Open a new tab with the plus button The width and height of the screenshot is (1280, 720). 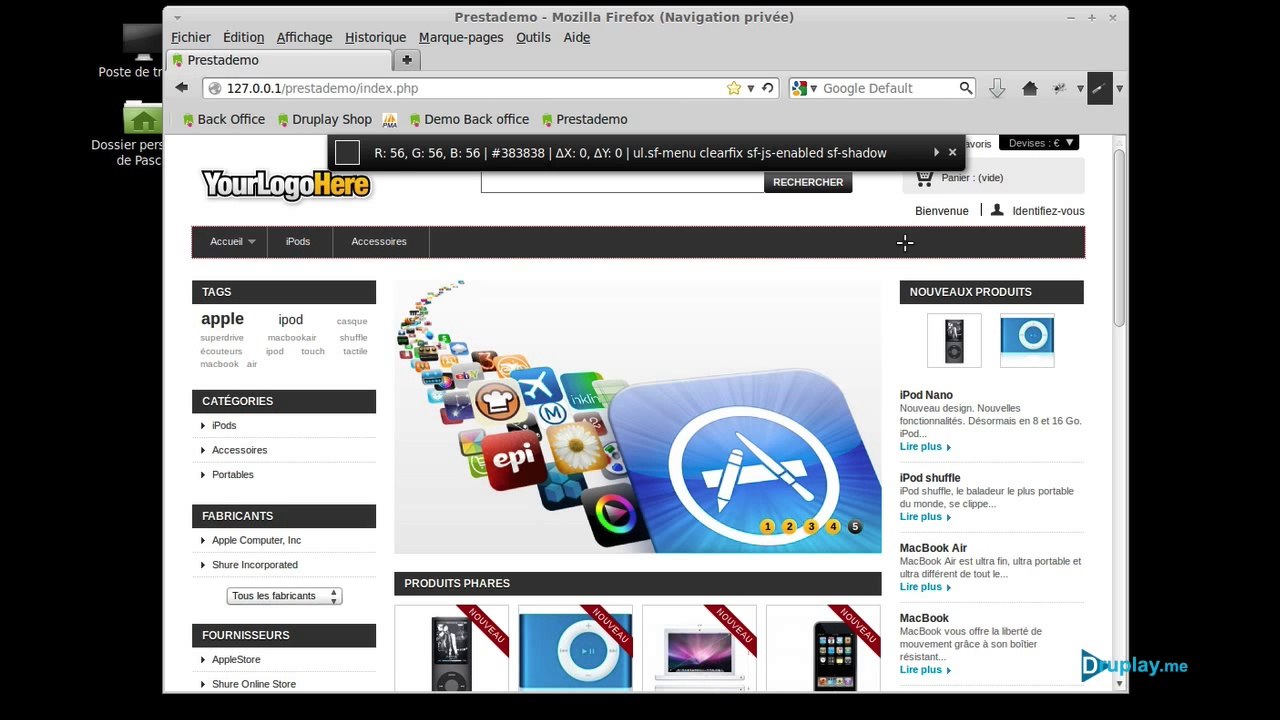(407, 60)
